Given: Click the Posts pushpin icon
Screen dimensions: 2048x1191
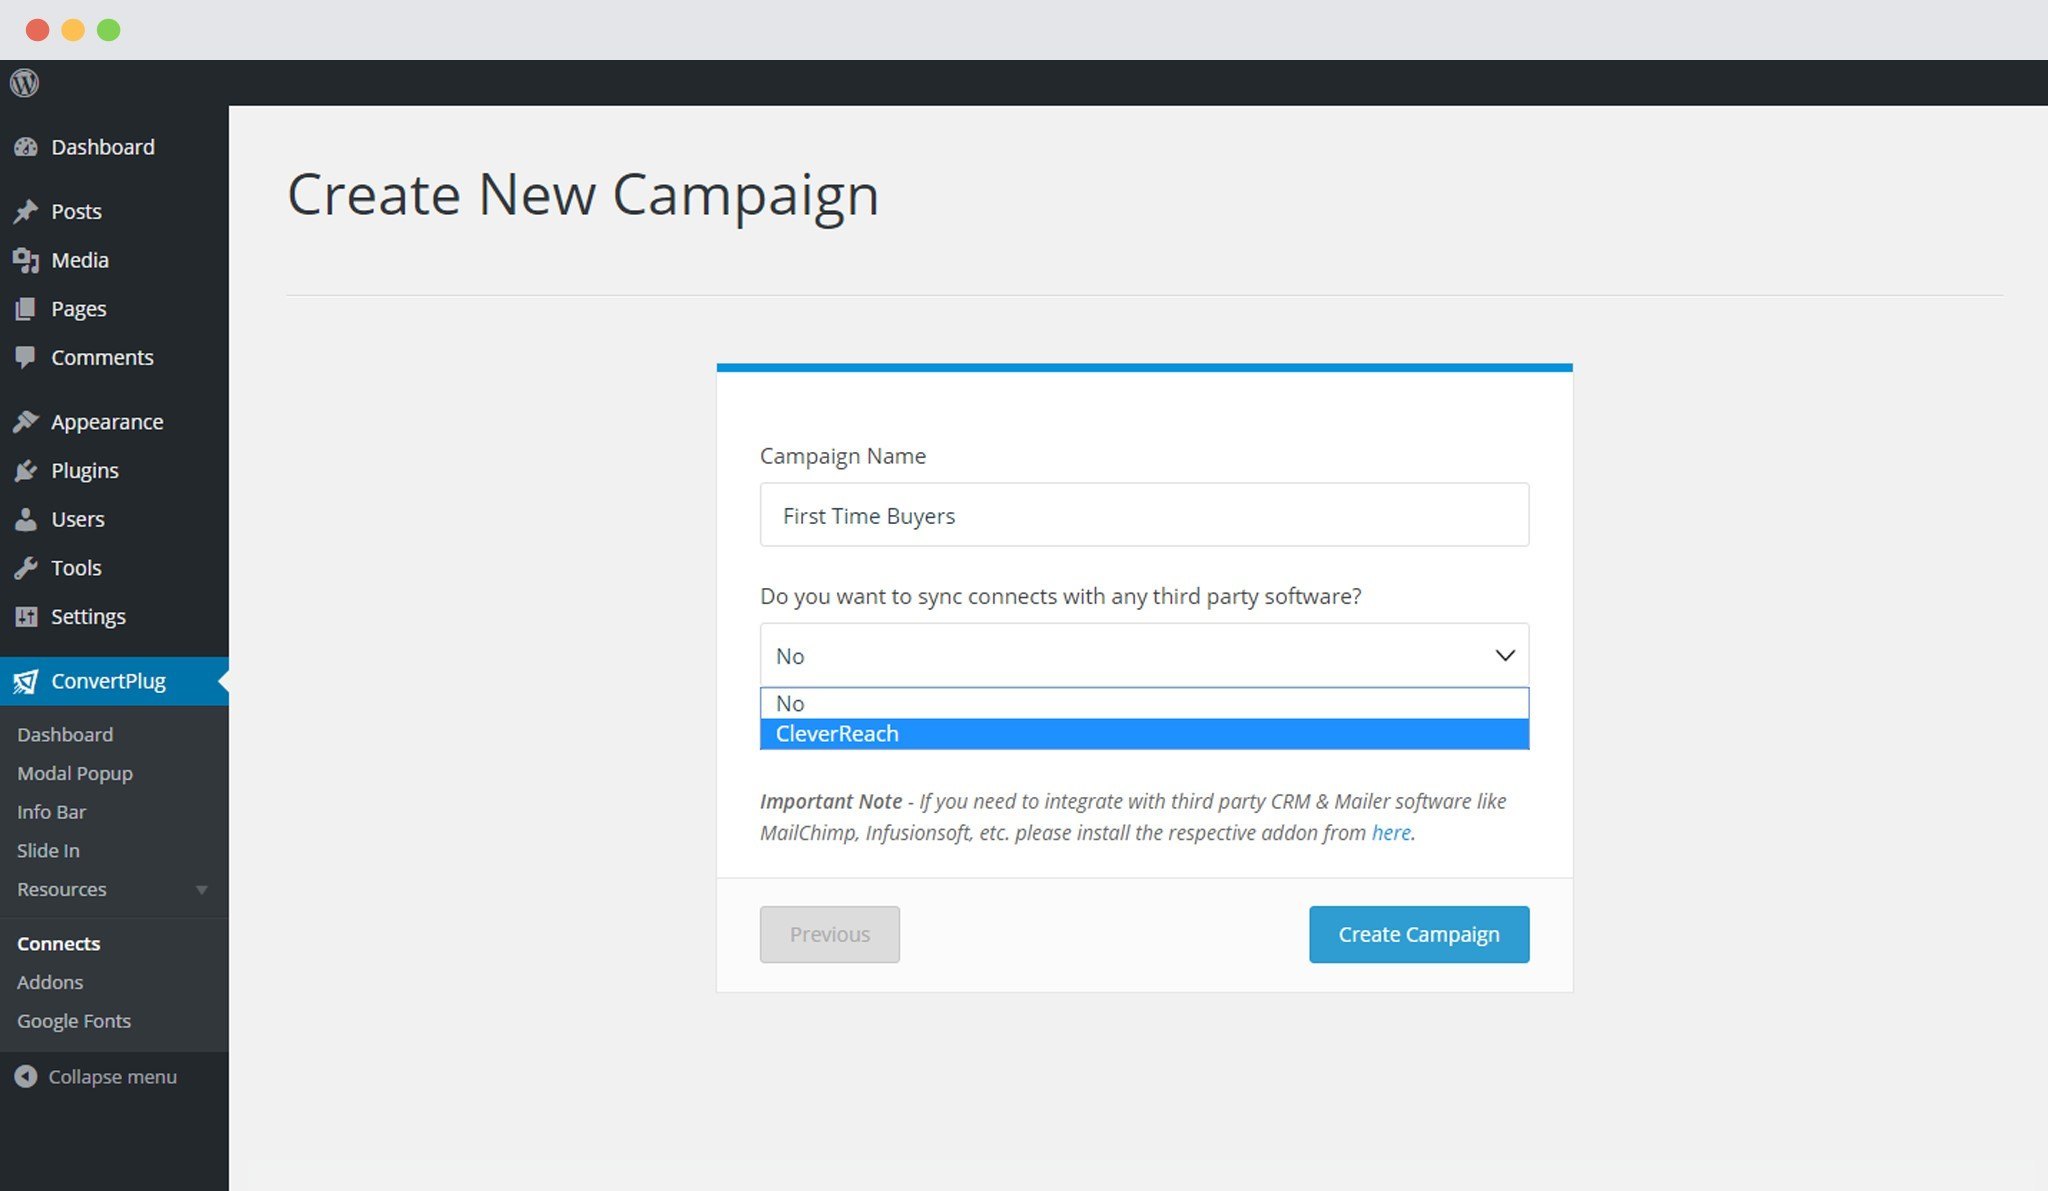Looking at the screenshot, I should click(x=26, y=211).
